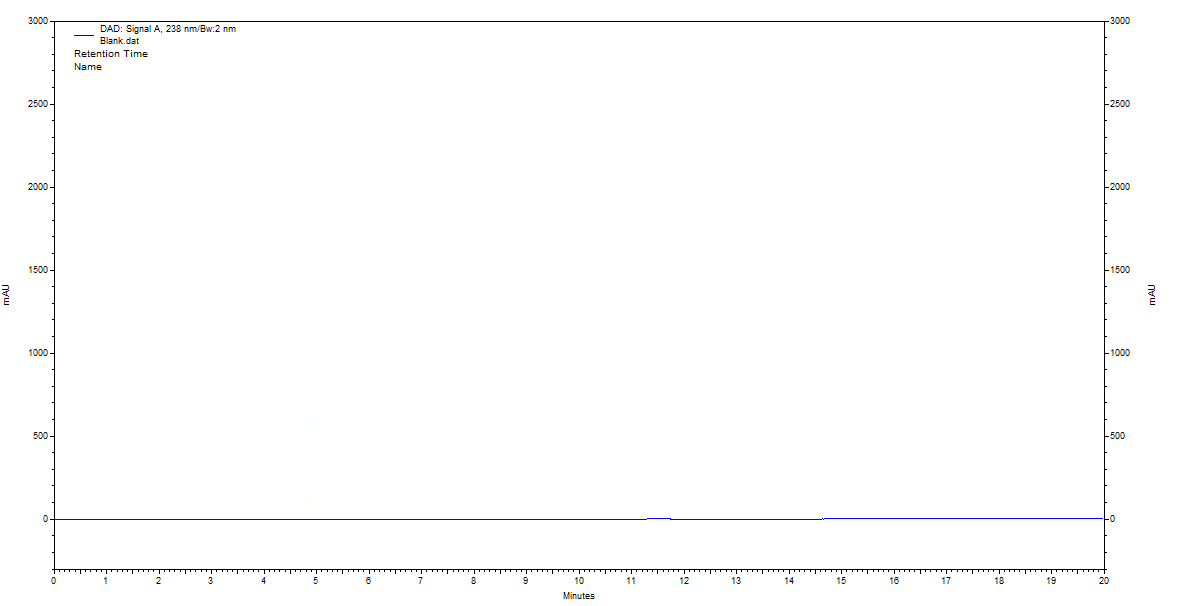Click the blue legend line sample

(x=83, y=35)
